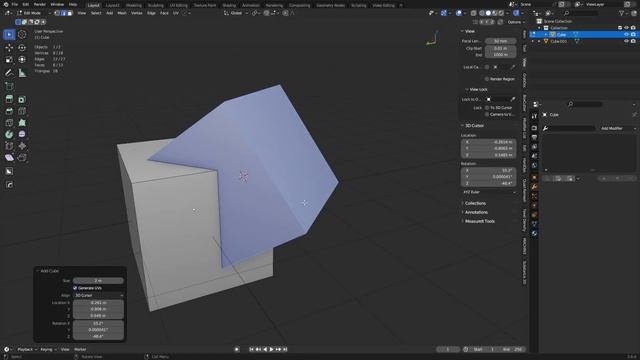Image resolution: width=640 pixels, height=360 pixels.
Task: Enable Render Region checkbox
Action: pyautogui.click(x=487, y=79)
